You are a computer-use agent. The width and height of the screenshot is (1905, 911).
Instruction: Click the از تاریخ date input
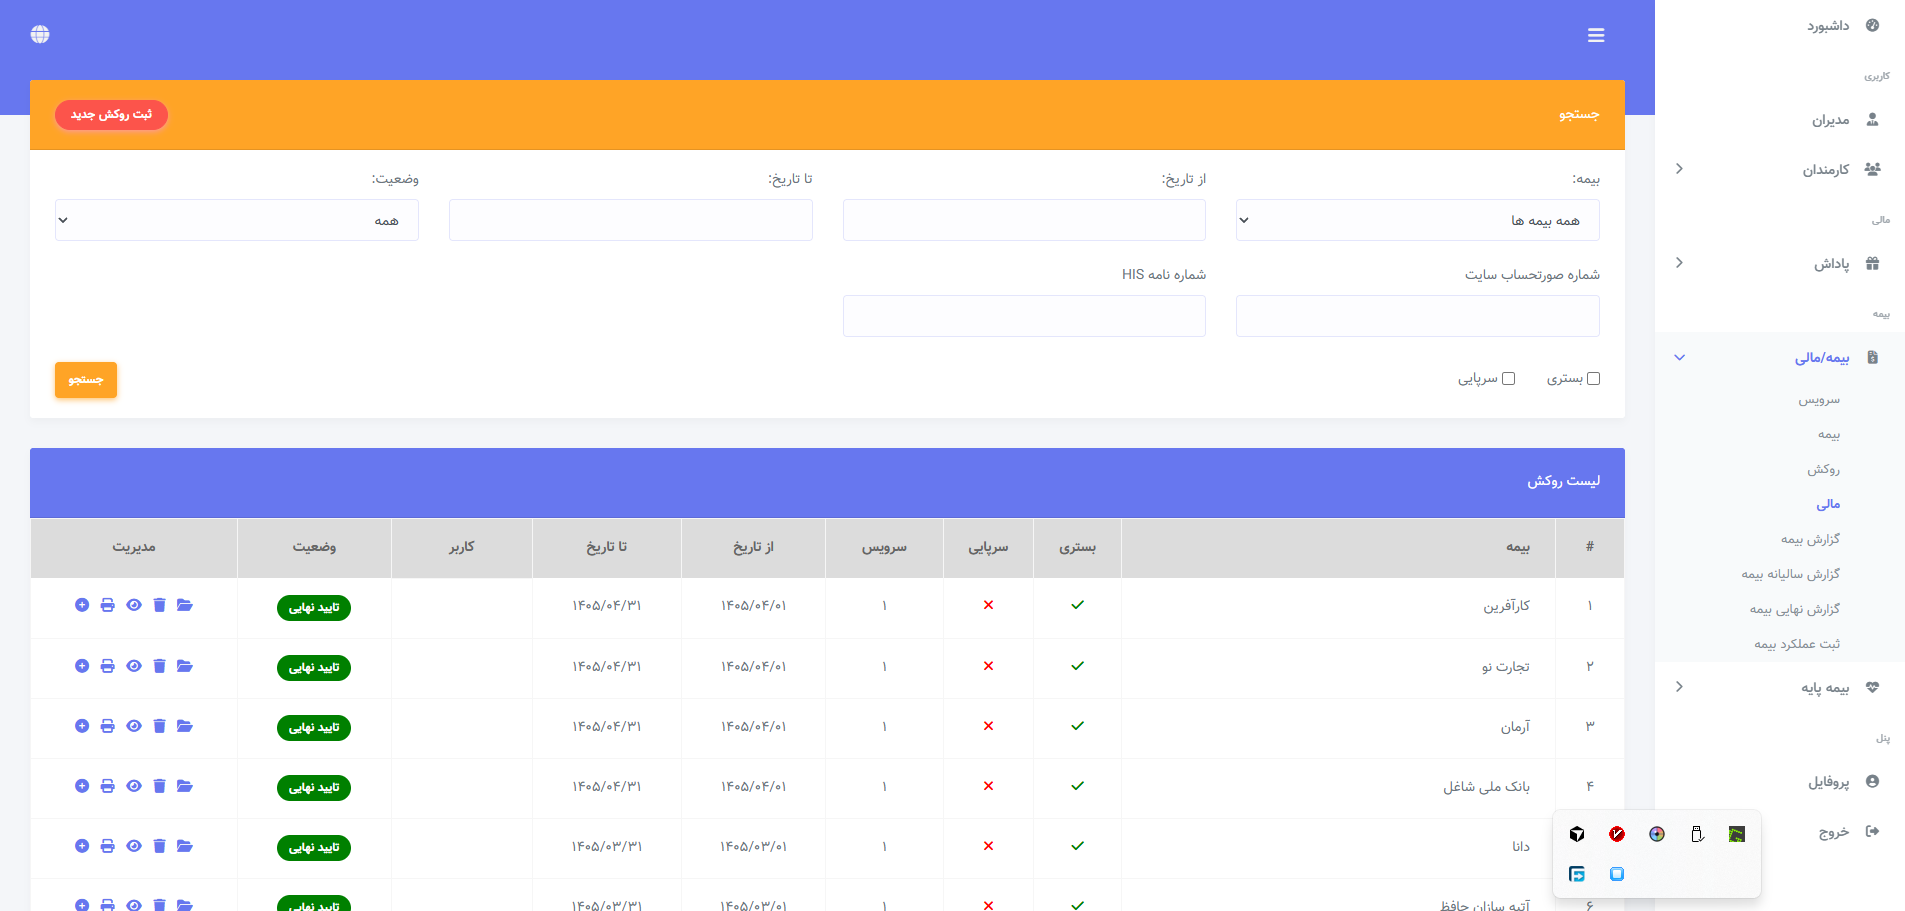click(1024, 220)
